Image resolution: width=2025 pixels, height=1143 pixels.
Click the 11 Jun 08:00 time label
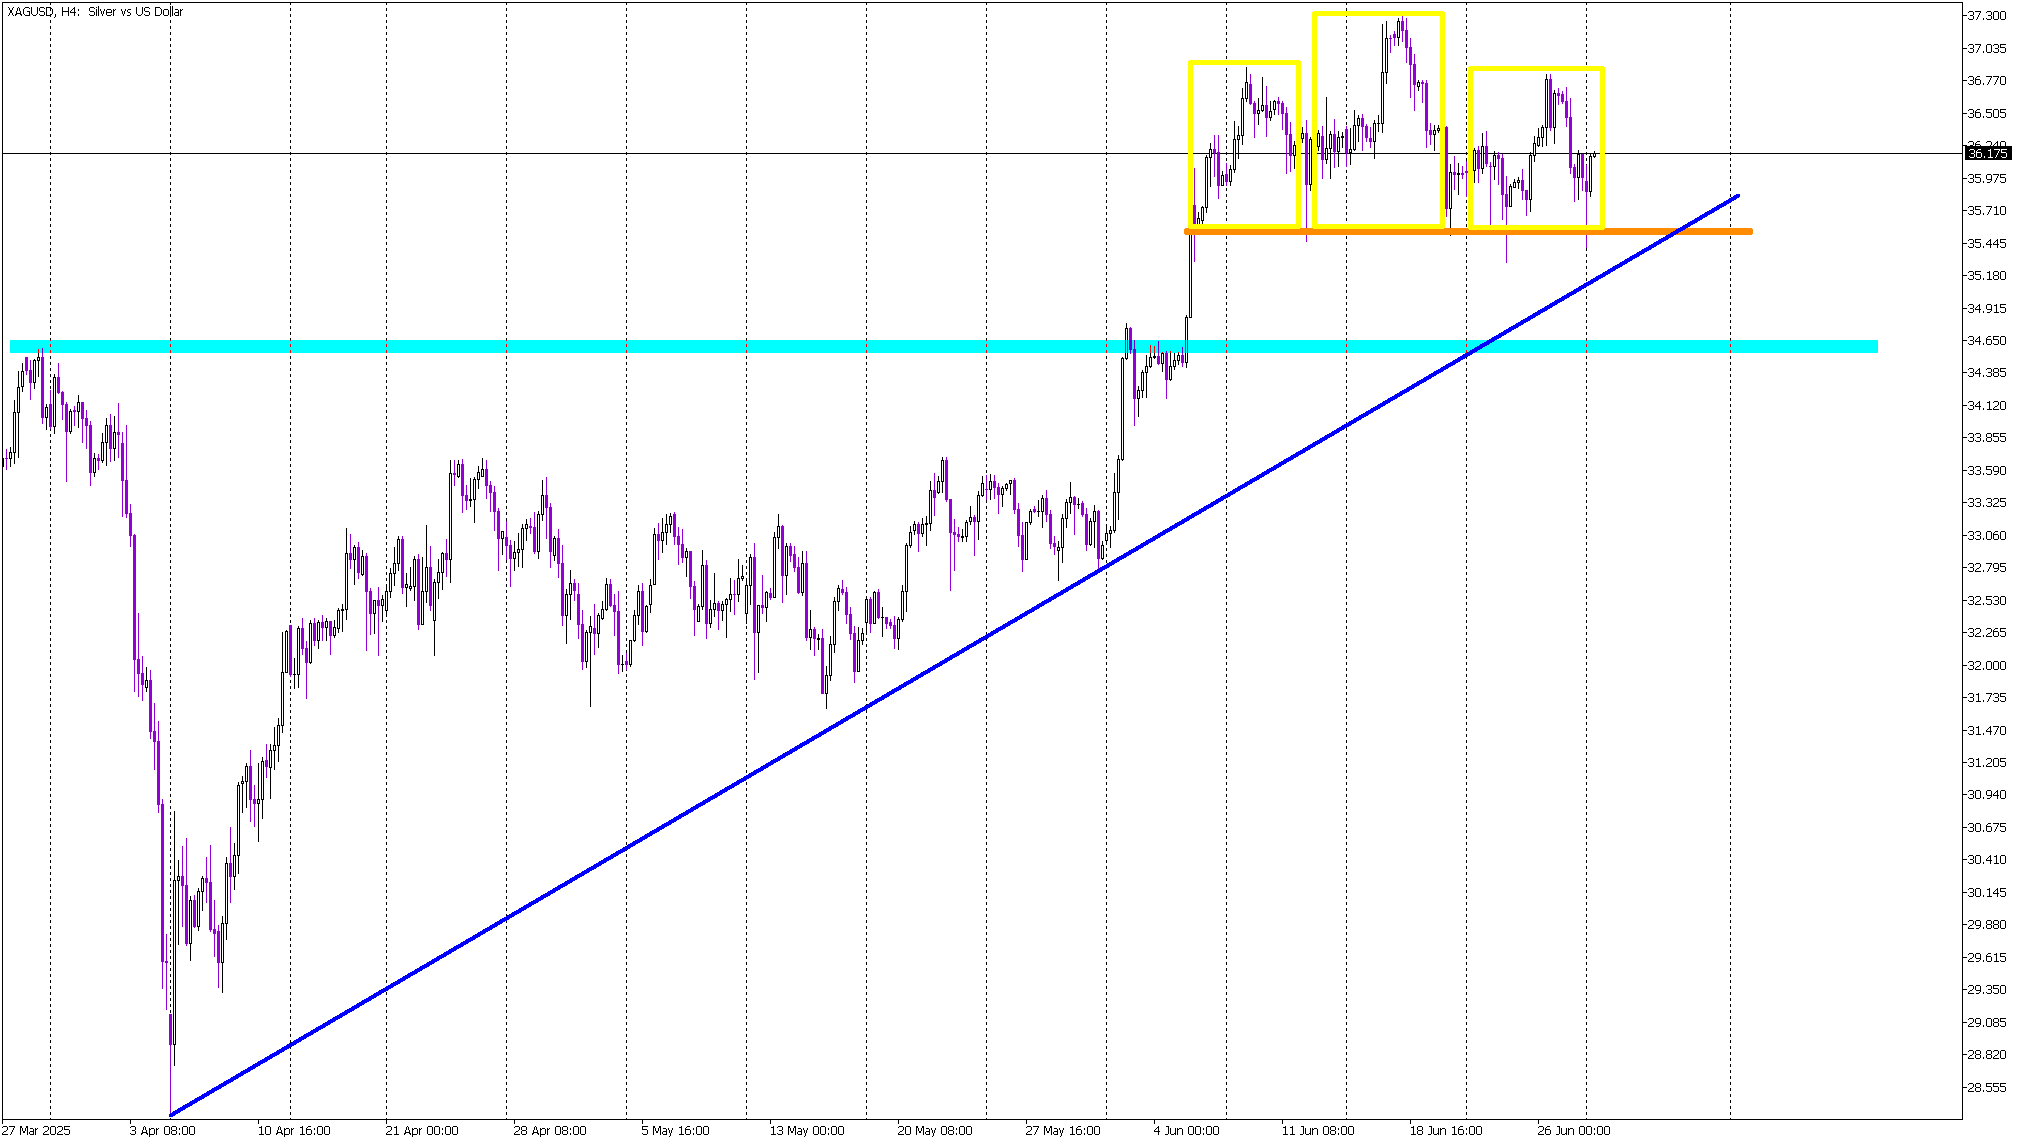tap(1318, 1131)
